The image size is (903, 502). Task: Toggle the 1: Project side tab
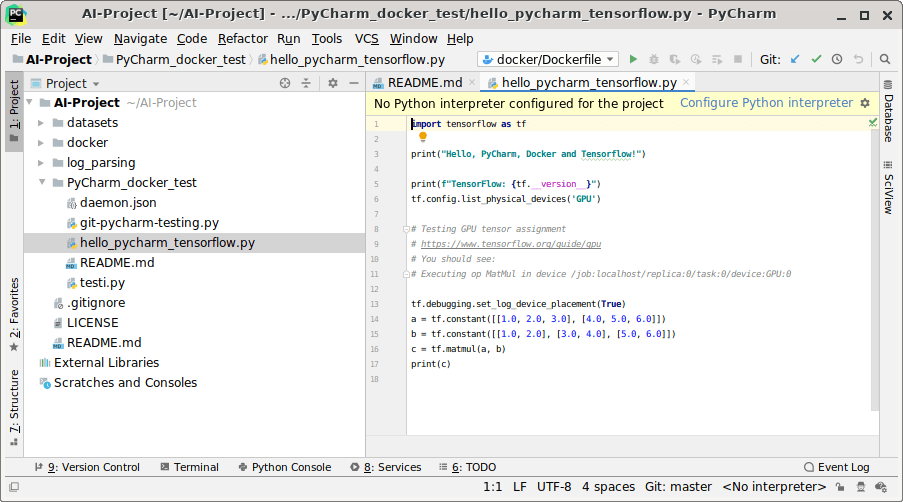point(14,111)
